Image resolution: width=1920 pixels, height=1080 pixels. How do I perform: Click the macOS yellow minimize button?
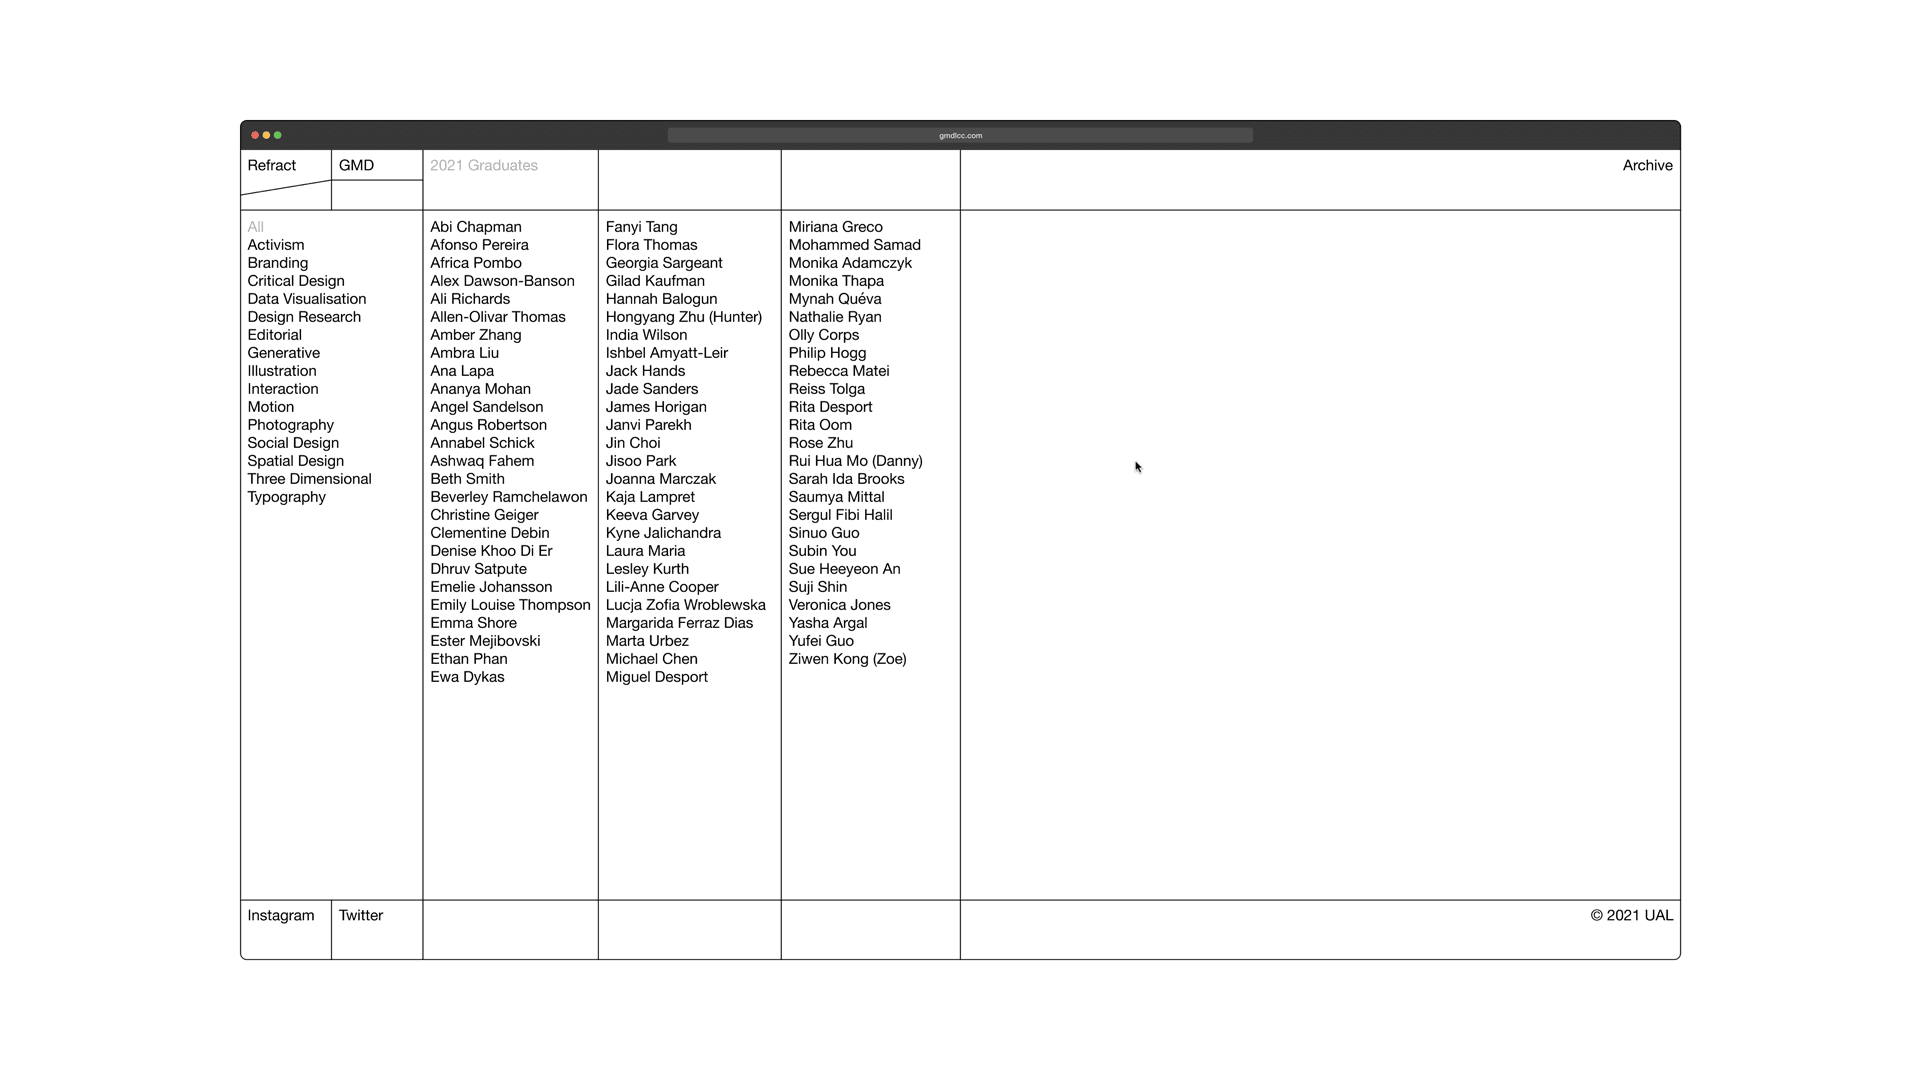click(x=265, y=135)
